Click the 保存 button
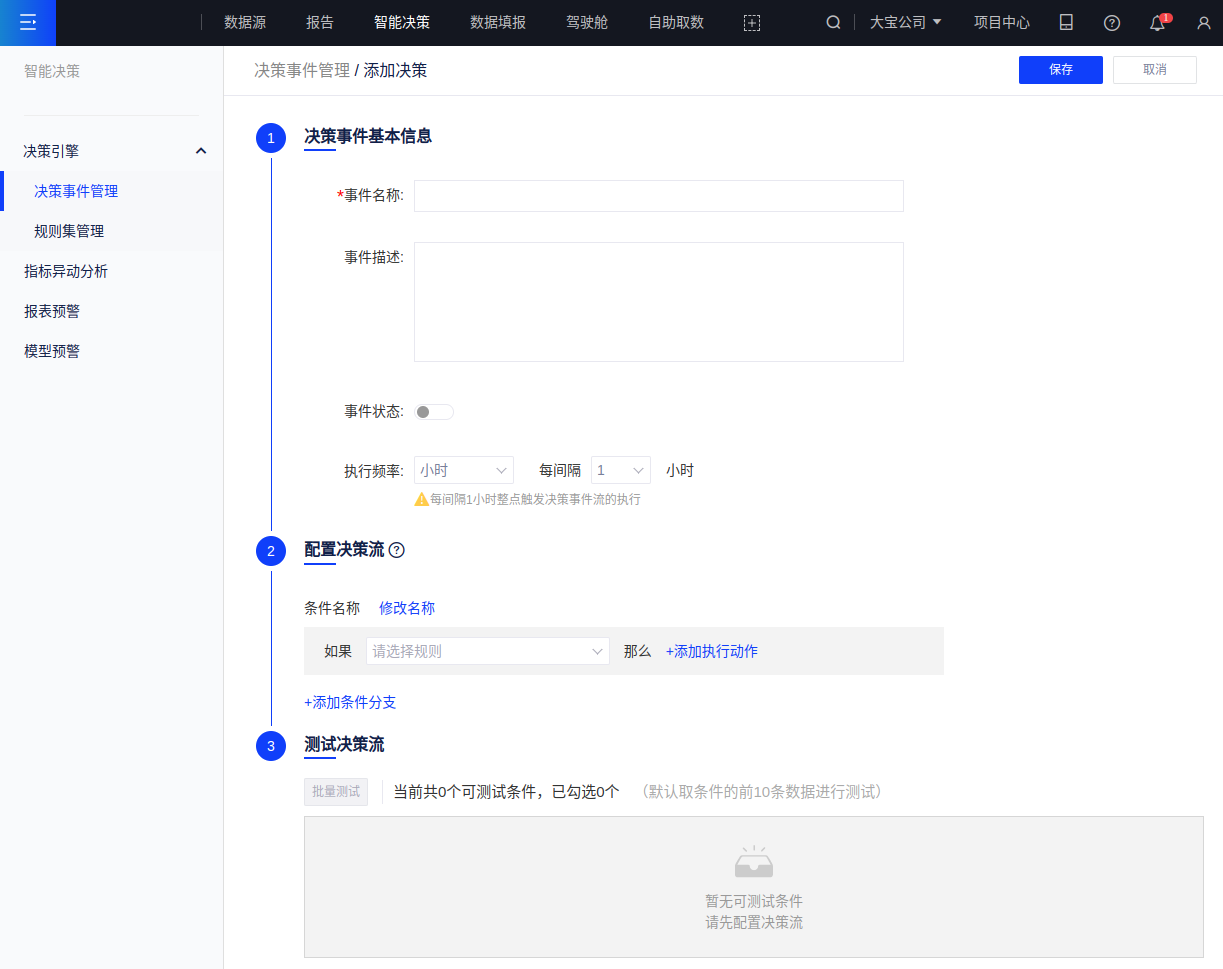This screenshot has height=969, width=1223. (x=1060, y=70)
